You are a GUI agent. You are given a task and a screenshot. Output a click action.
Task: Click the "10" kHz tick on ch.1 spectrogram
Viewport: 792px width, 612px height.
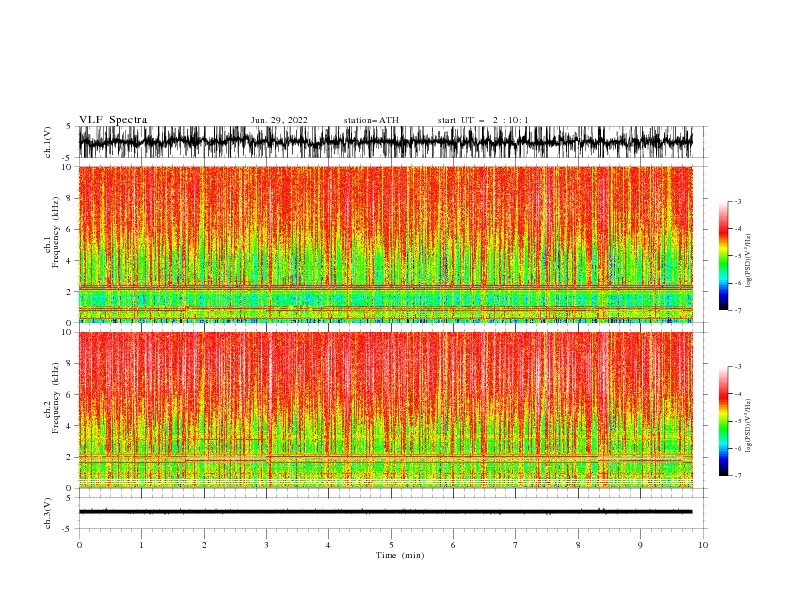[x=68, y=167]
